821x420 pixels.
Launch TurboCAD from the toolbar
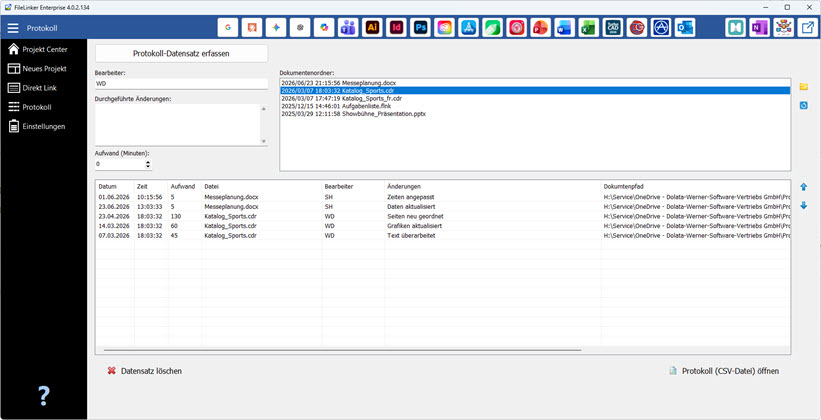coord(613,28)
